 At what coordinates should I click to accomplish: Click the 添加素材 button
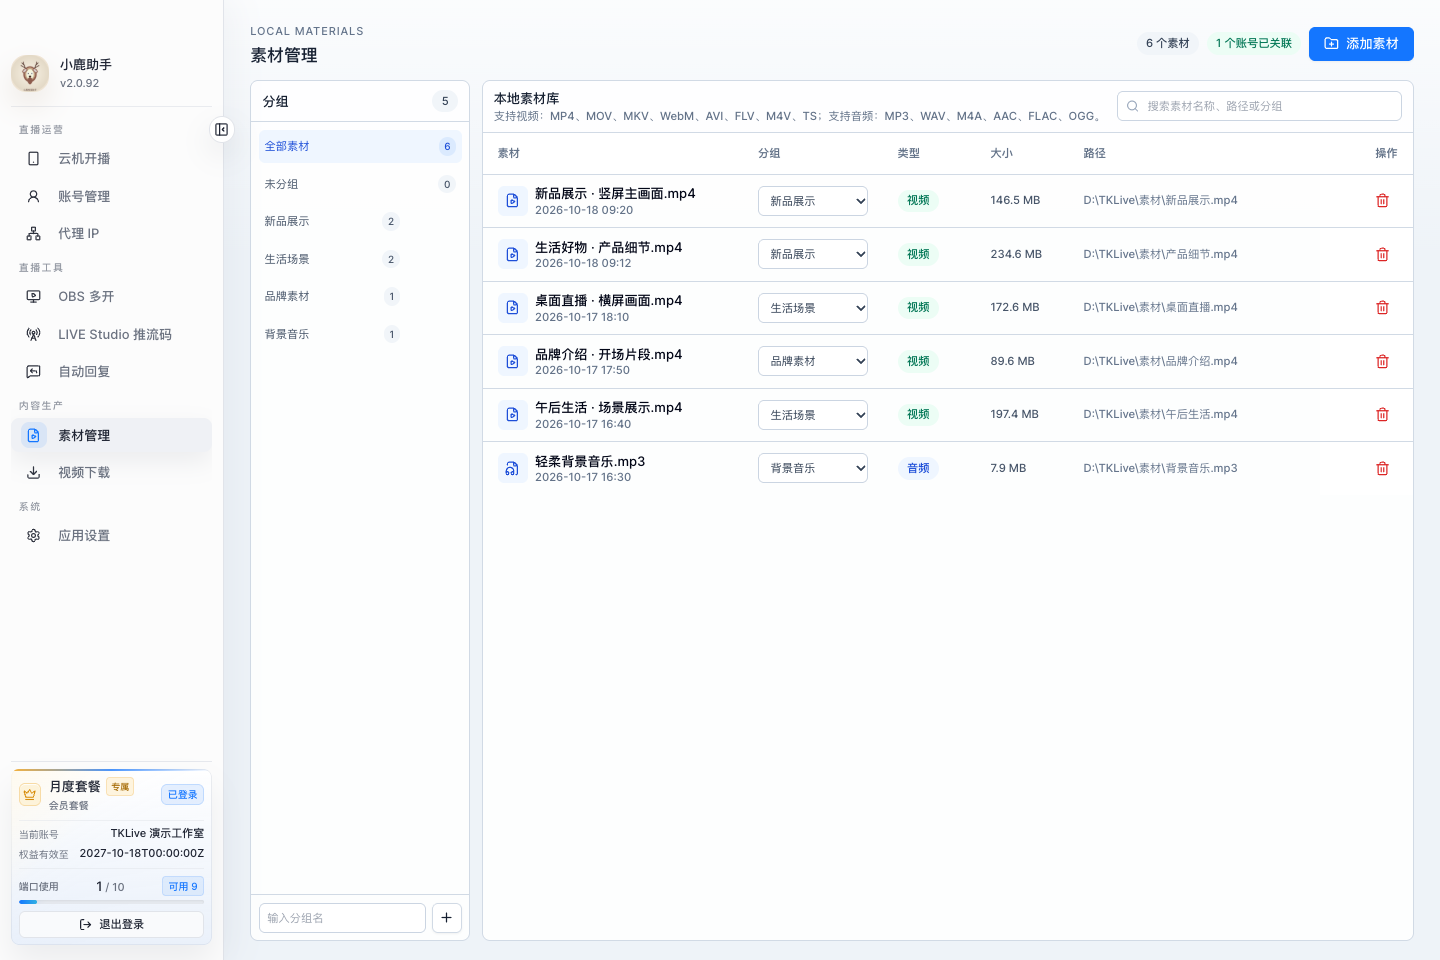point(1361,44)
